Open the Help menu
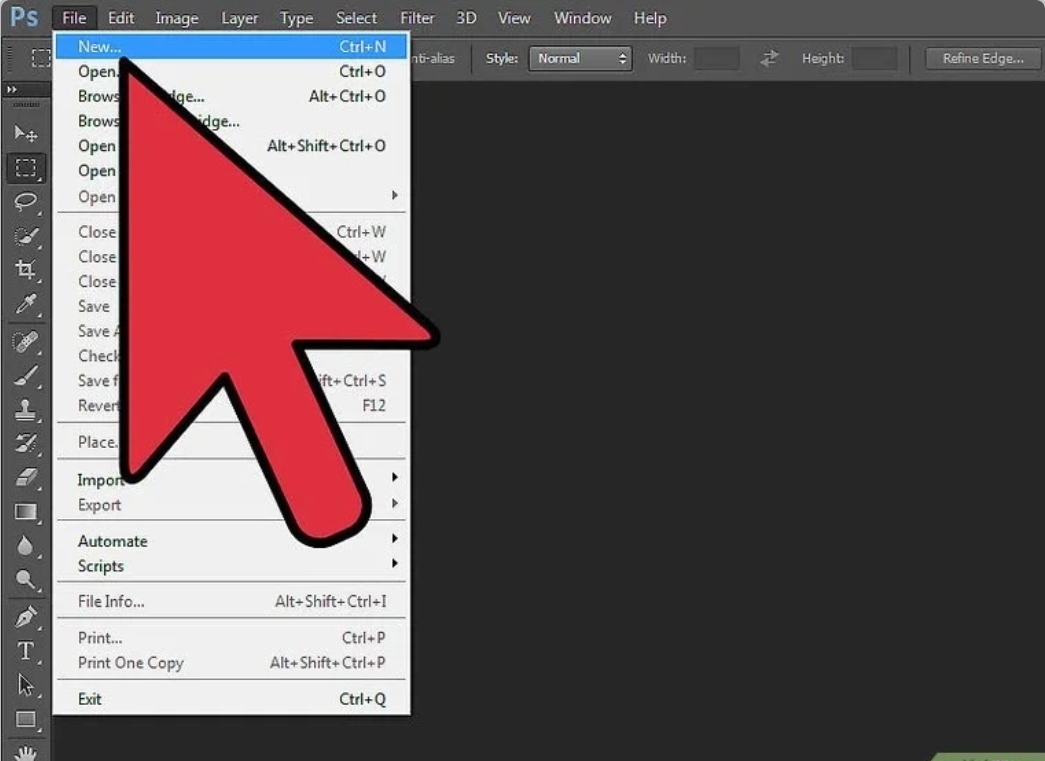This screenshot has width=1045, height=761. [x=650, y=18]
